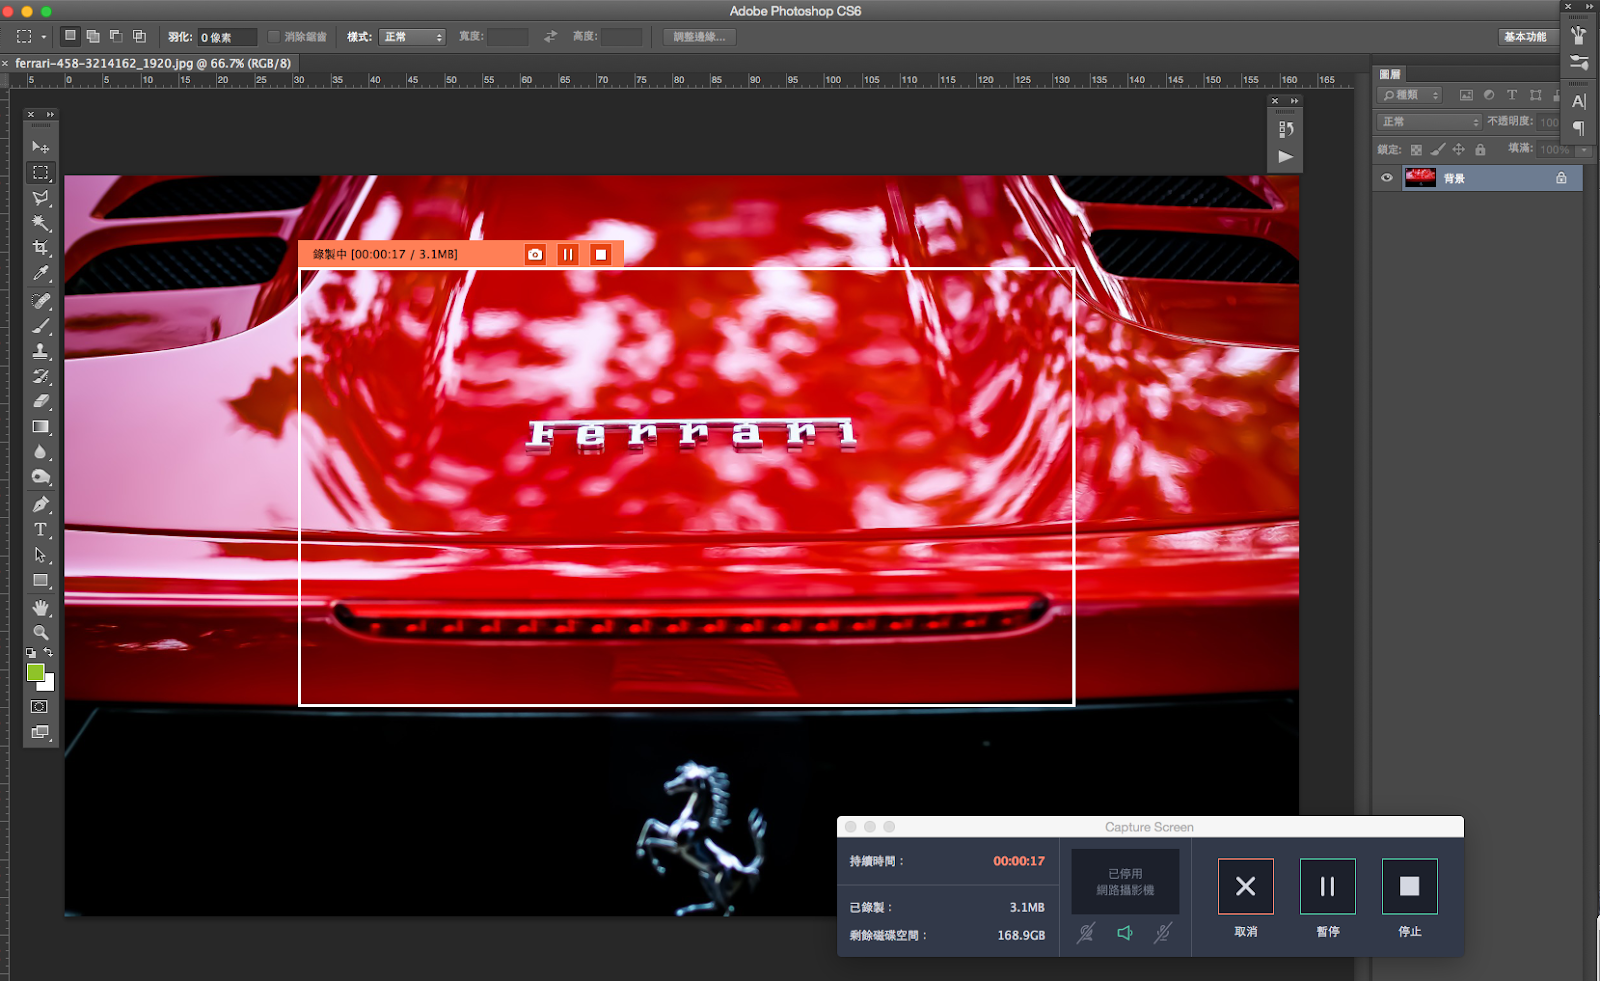The height and width of the screenshot is (981, 1600).
Task: Select the Zoom tool
Action: pyautogui.click(x=40, y=633)
